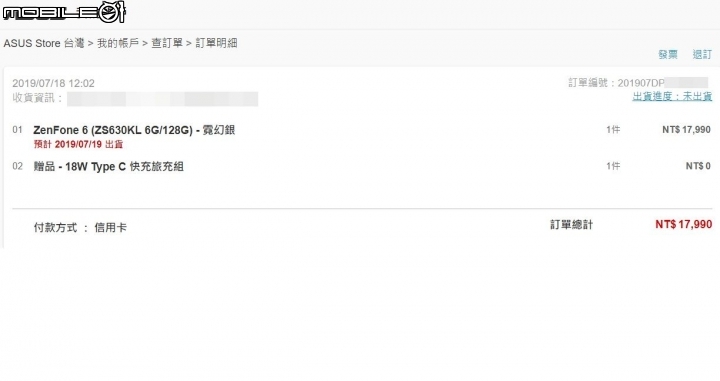Click the Mobile01 logo icon
The height and width of the screenshot is (381, 720).
tap(64, 12)
